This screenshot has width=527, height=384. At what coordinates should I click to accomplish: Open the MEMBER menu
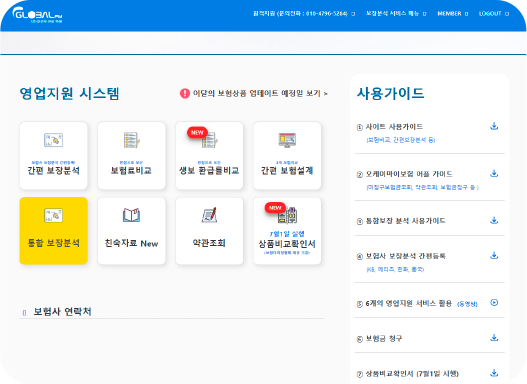click(x=452, y=14)
